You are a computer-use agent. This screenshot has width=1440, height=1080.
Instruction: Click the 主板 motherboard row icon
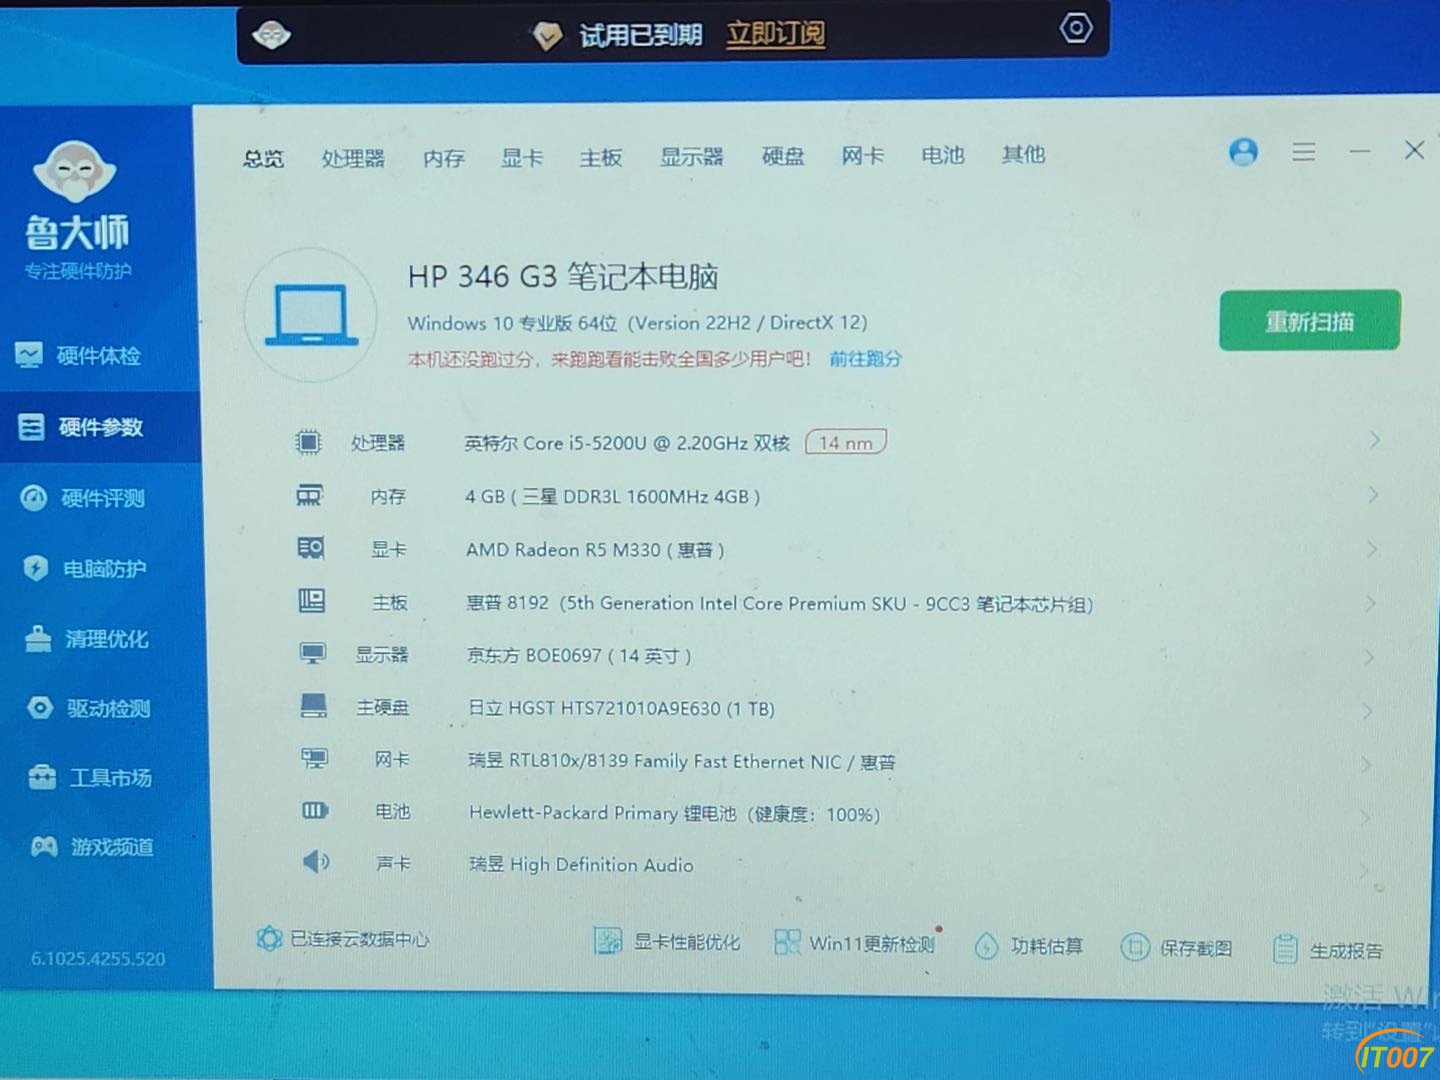[x=312, y=601]
